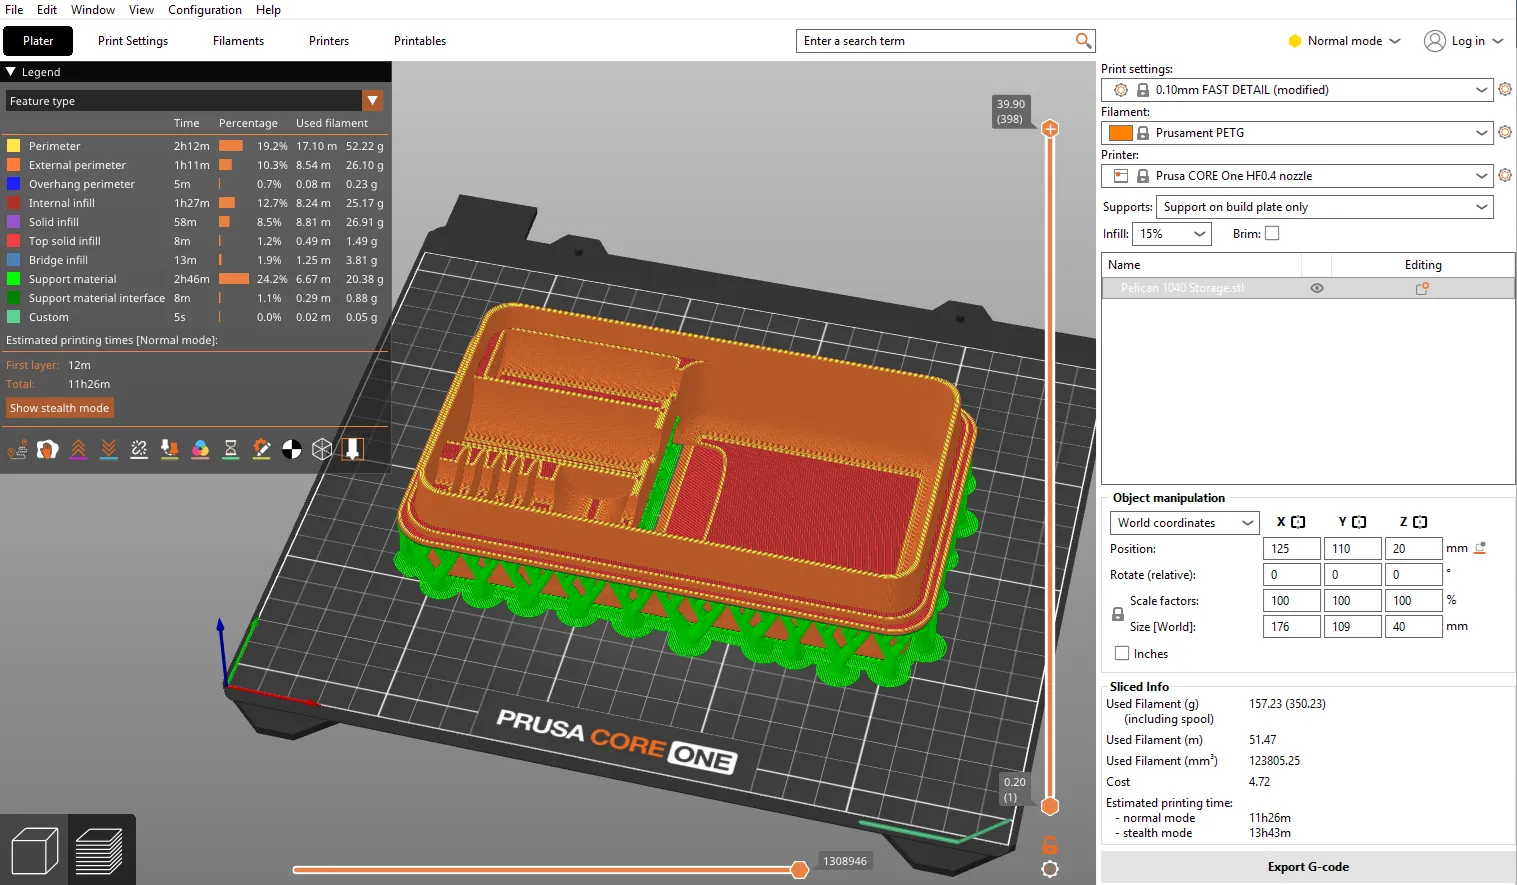This screenshot has width=1517, height=885.
Task: Toggle travel moves visibility icon in legend
Action: click(17, 450)
